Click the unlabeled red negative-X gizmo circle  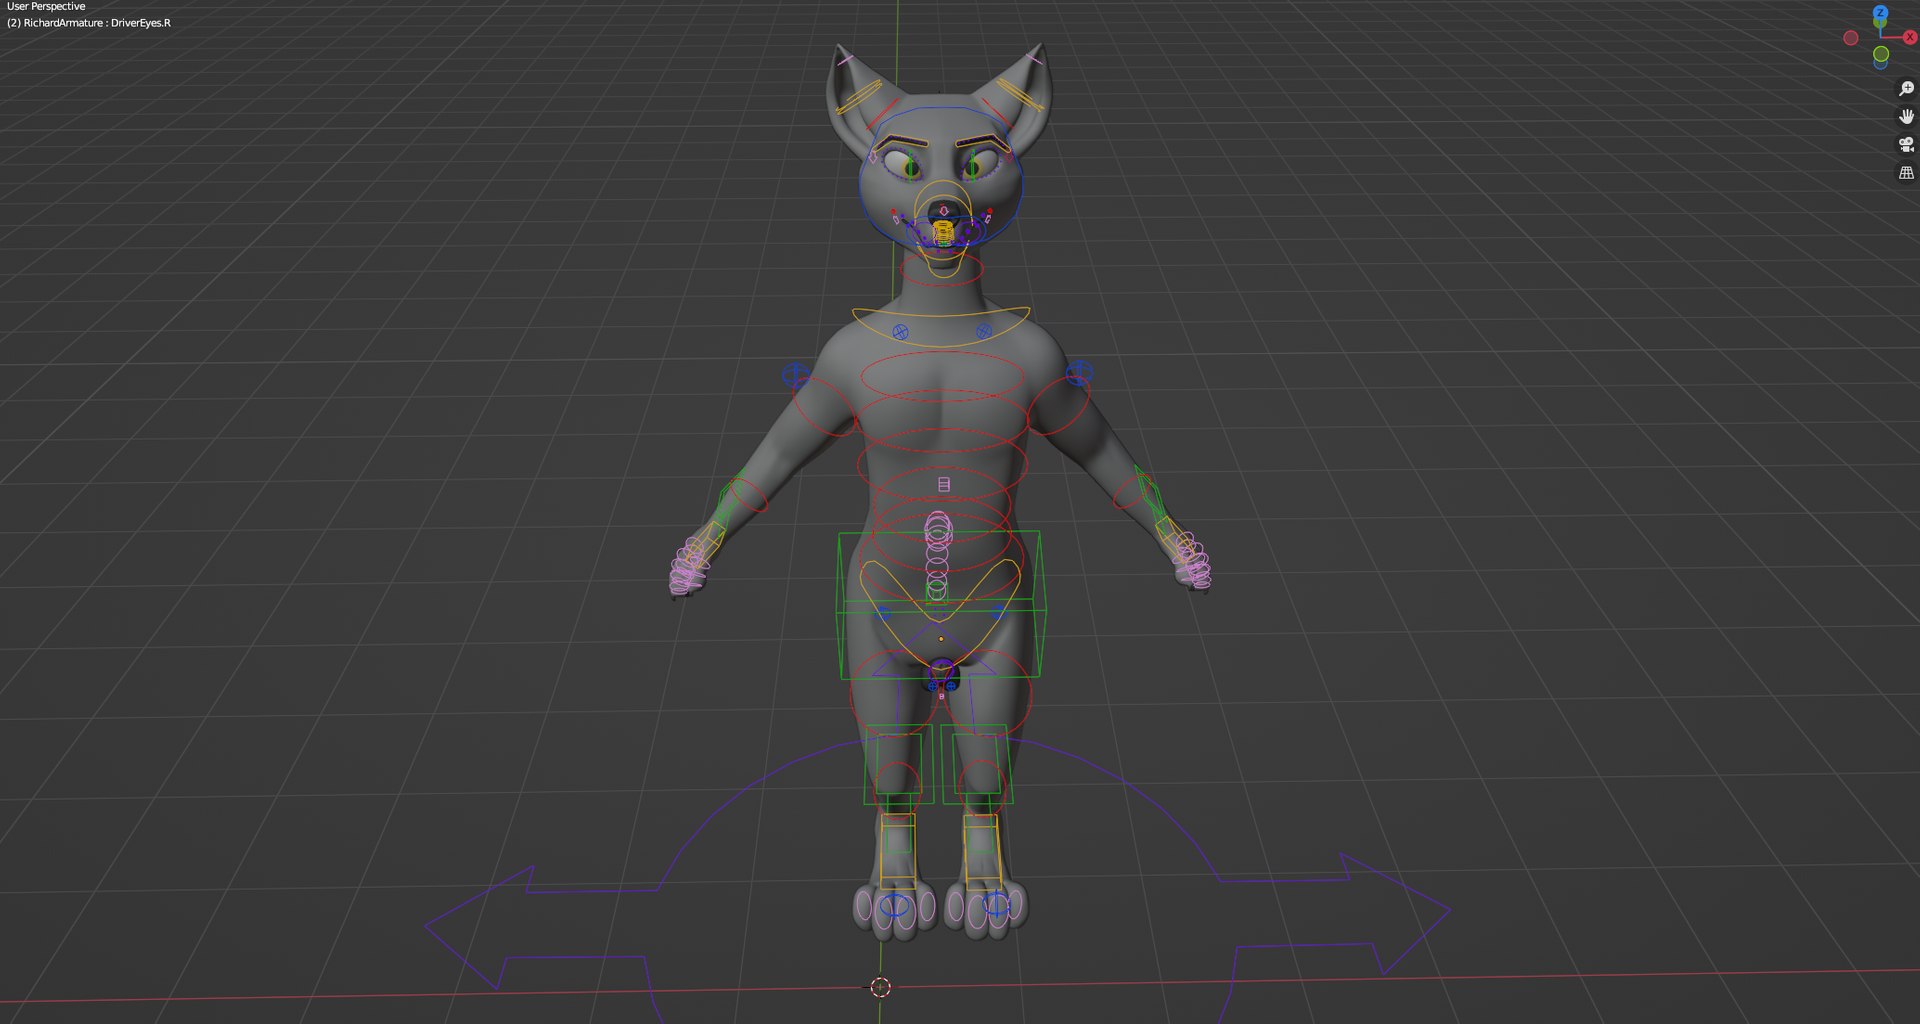(x=1851, y=38)
